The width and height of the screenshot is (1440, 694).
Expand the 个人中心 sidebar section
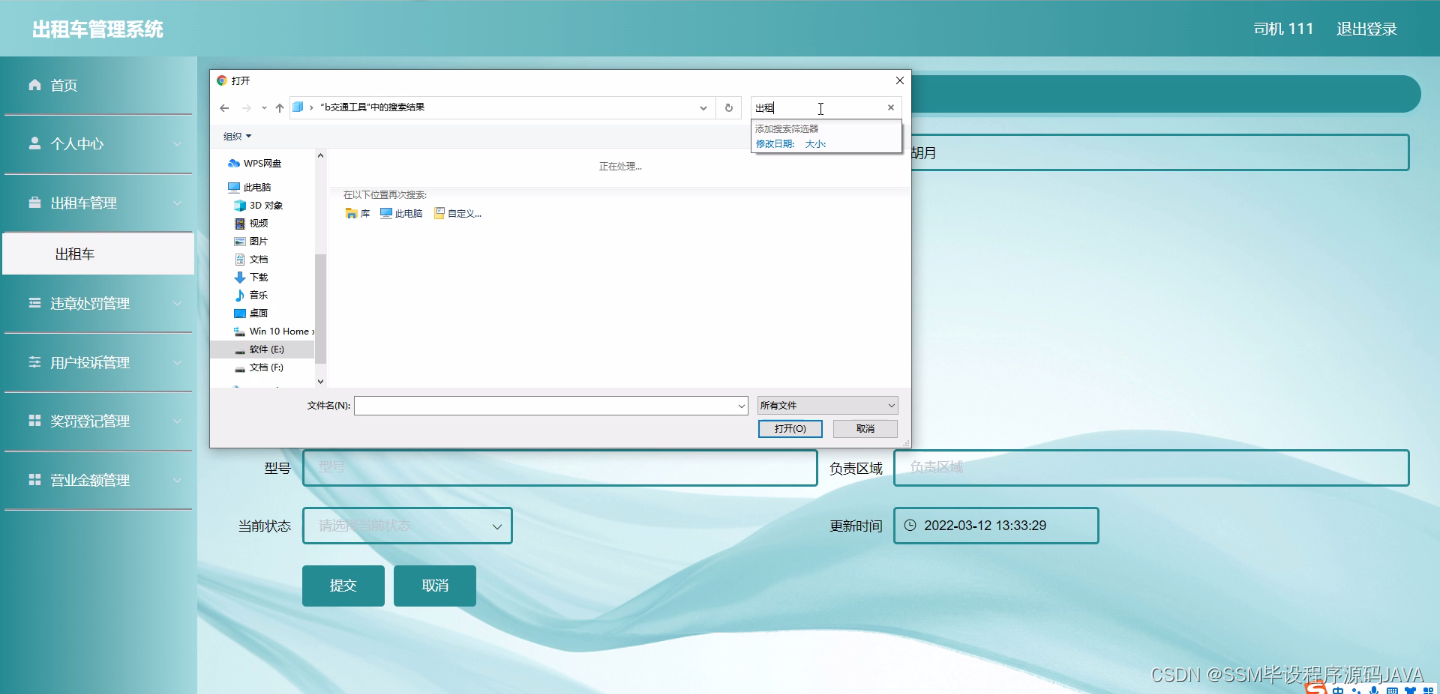pos(97,143)
